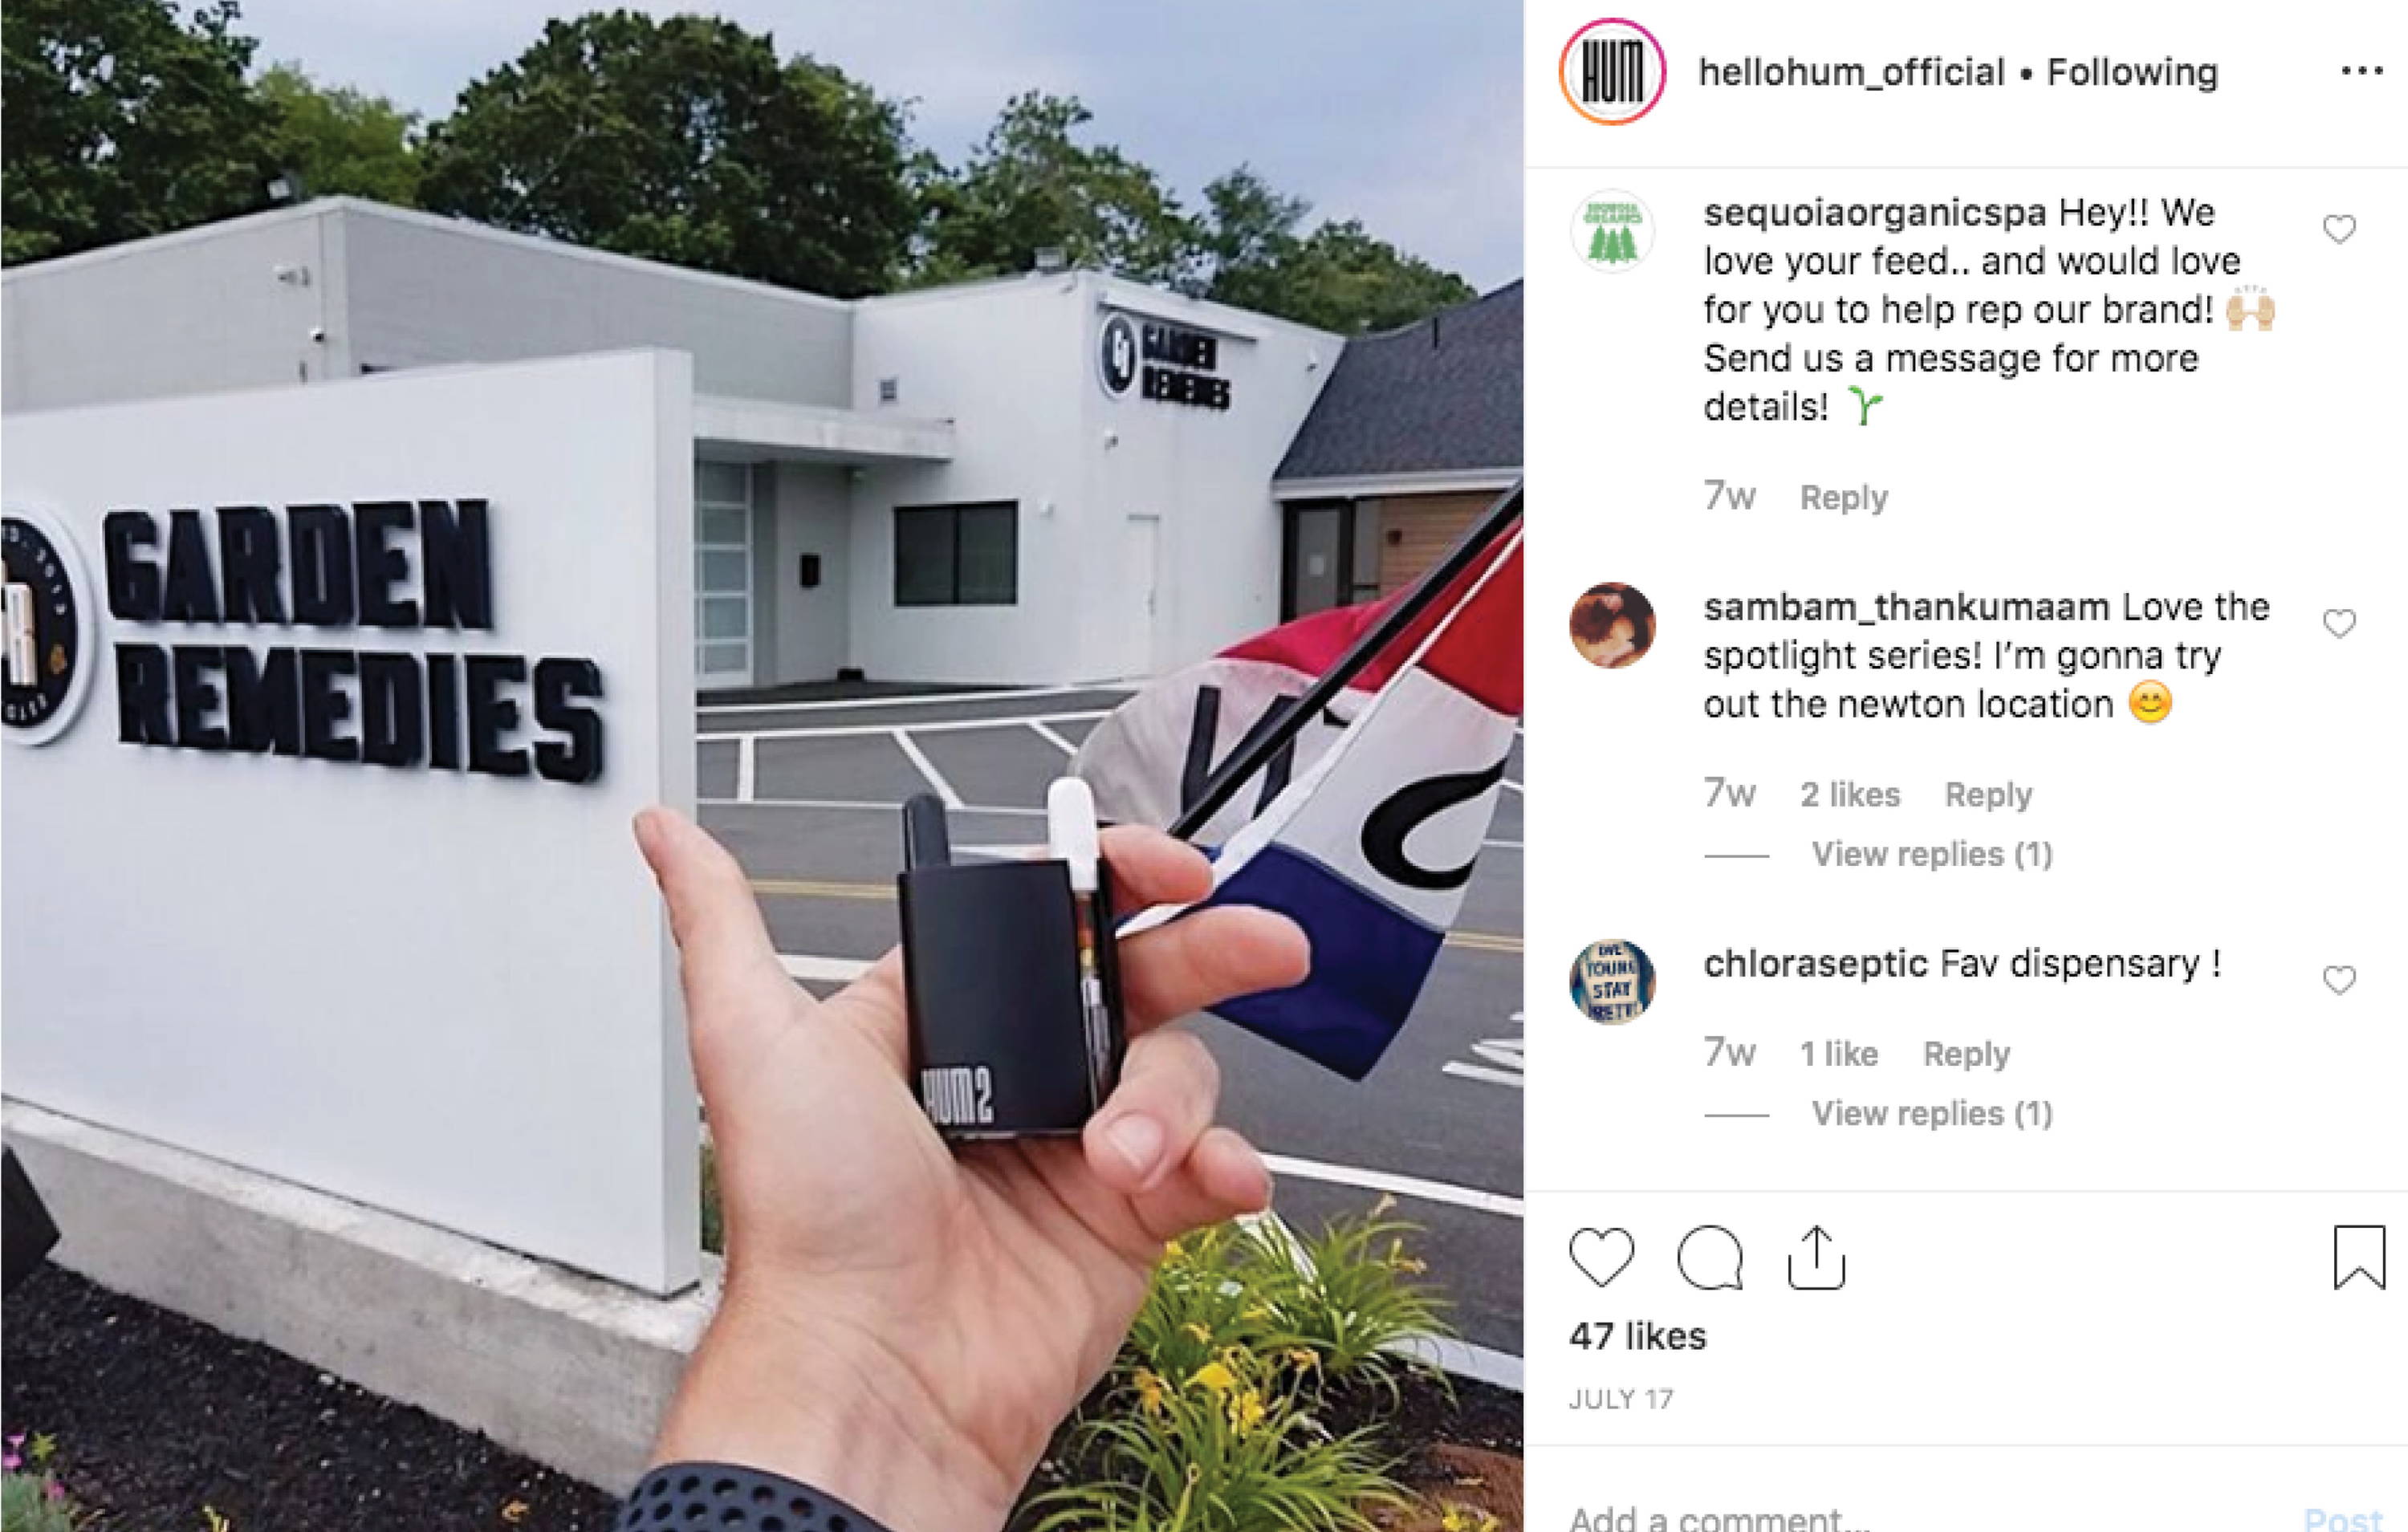
Task: Reply to chloraseptic's Fav dispensary comment
Action: point(1966,1054)
